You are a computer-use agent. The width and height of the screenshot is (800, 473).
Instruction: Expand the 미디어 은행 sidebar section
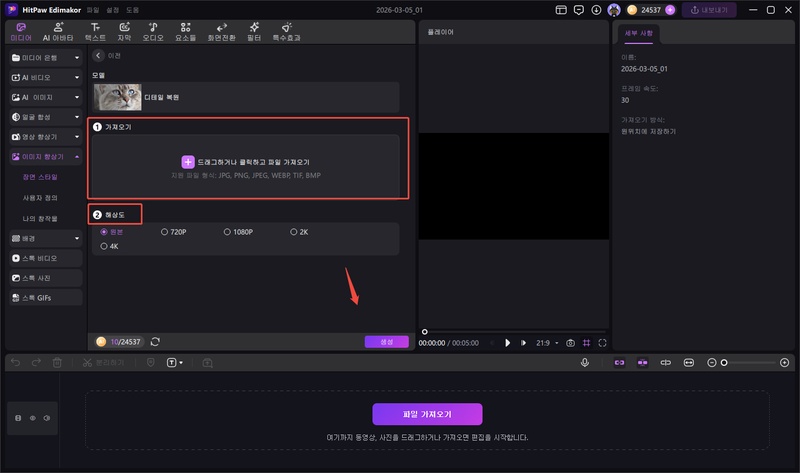pyautogui.click(x=46, y=58)
